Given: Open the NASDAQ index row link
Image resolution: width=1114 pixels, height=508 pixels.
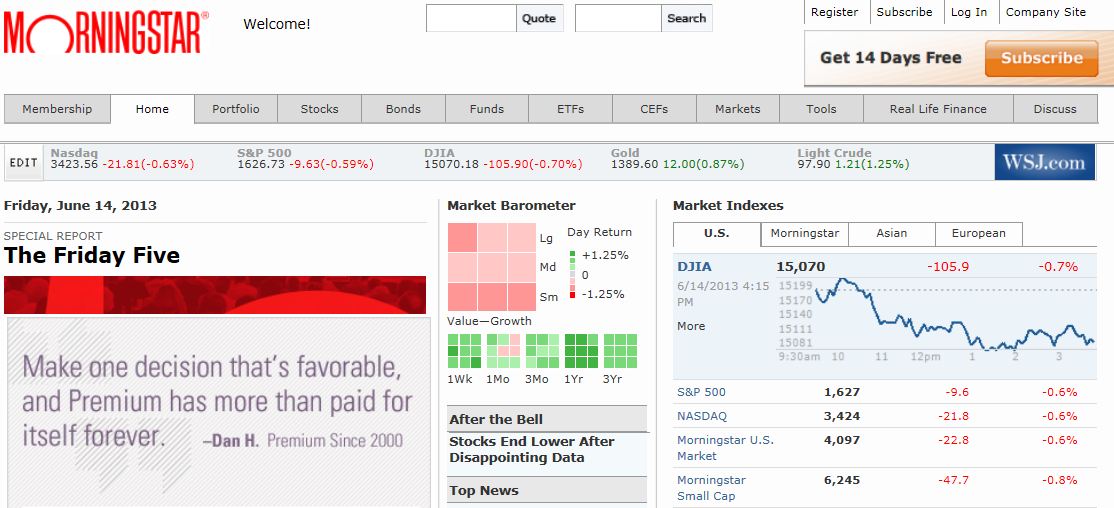Looking at the screenshot, I should coord(702,416).
